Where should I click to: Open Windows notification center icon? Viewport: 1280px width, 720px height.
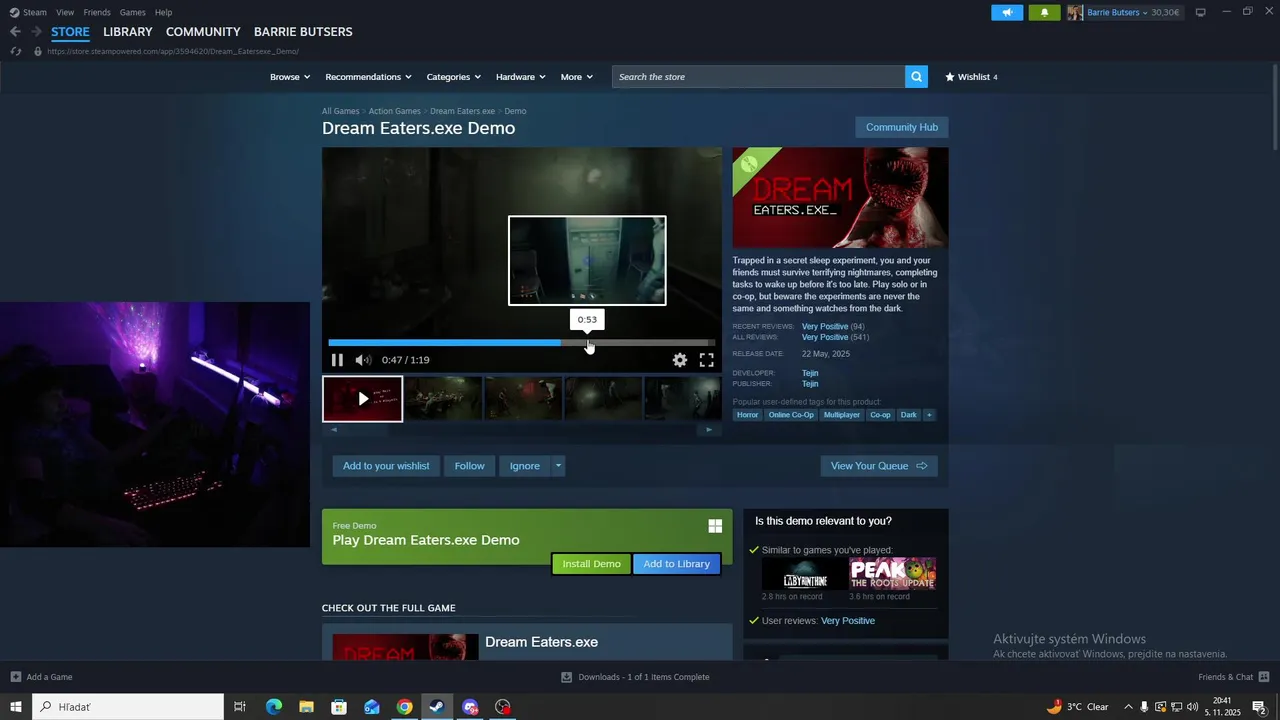point(1260,707)
